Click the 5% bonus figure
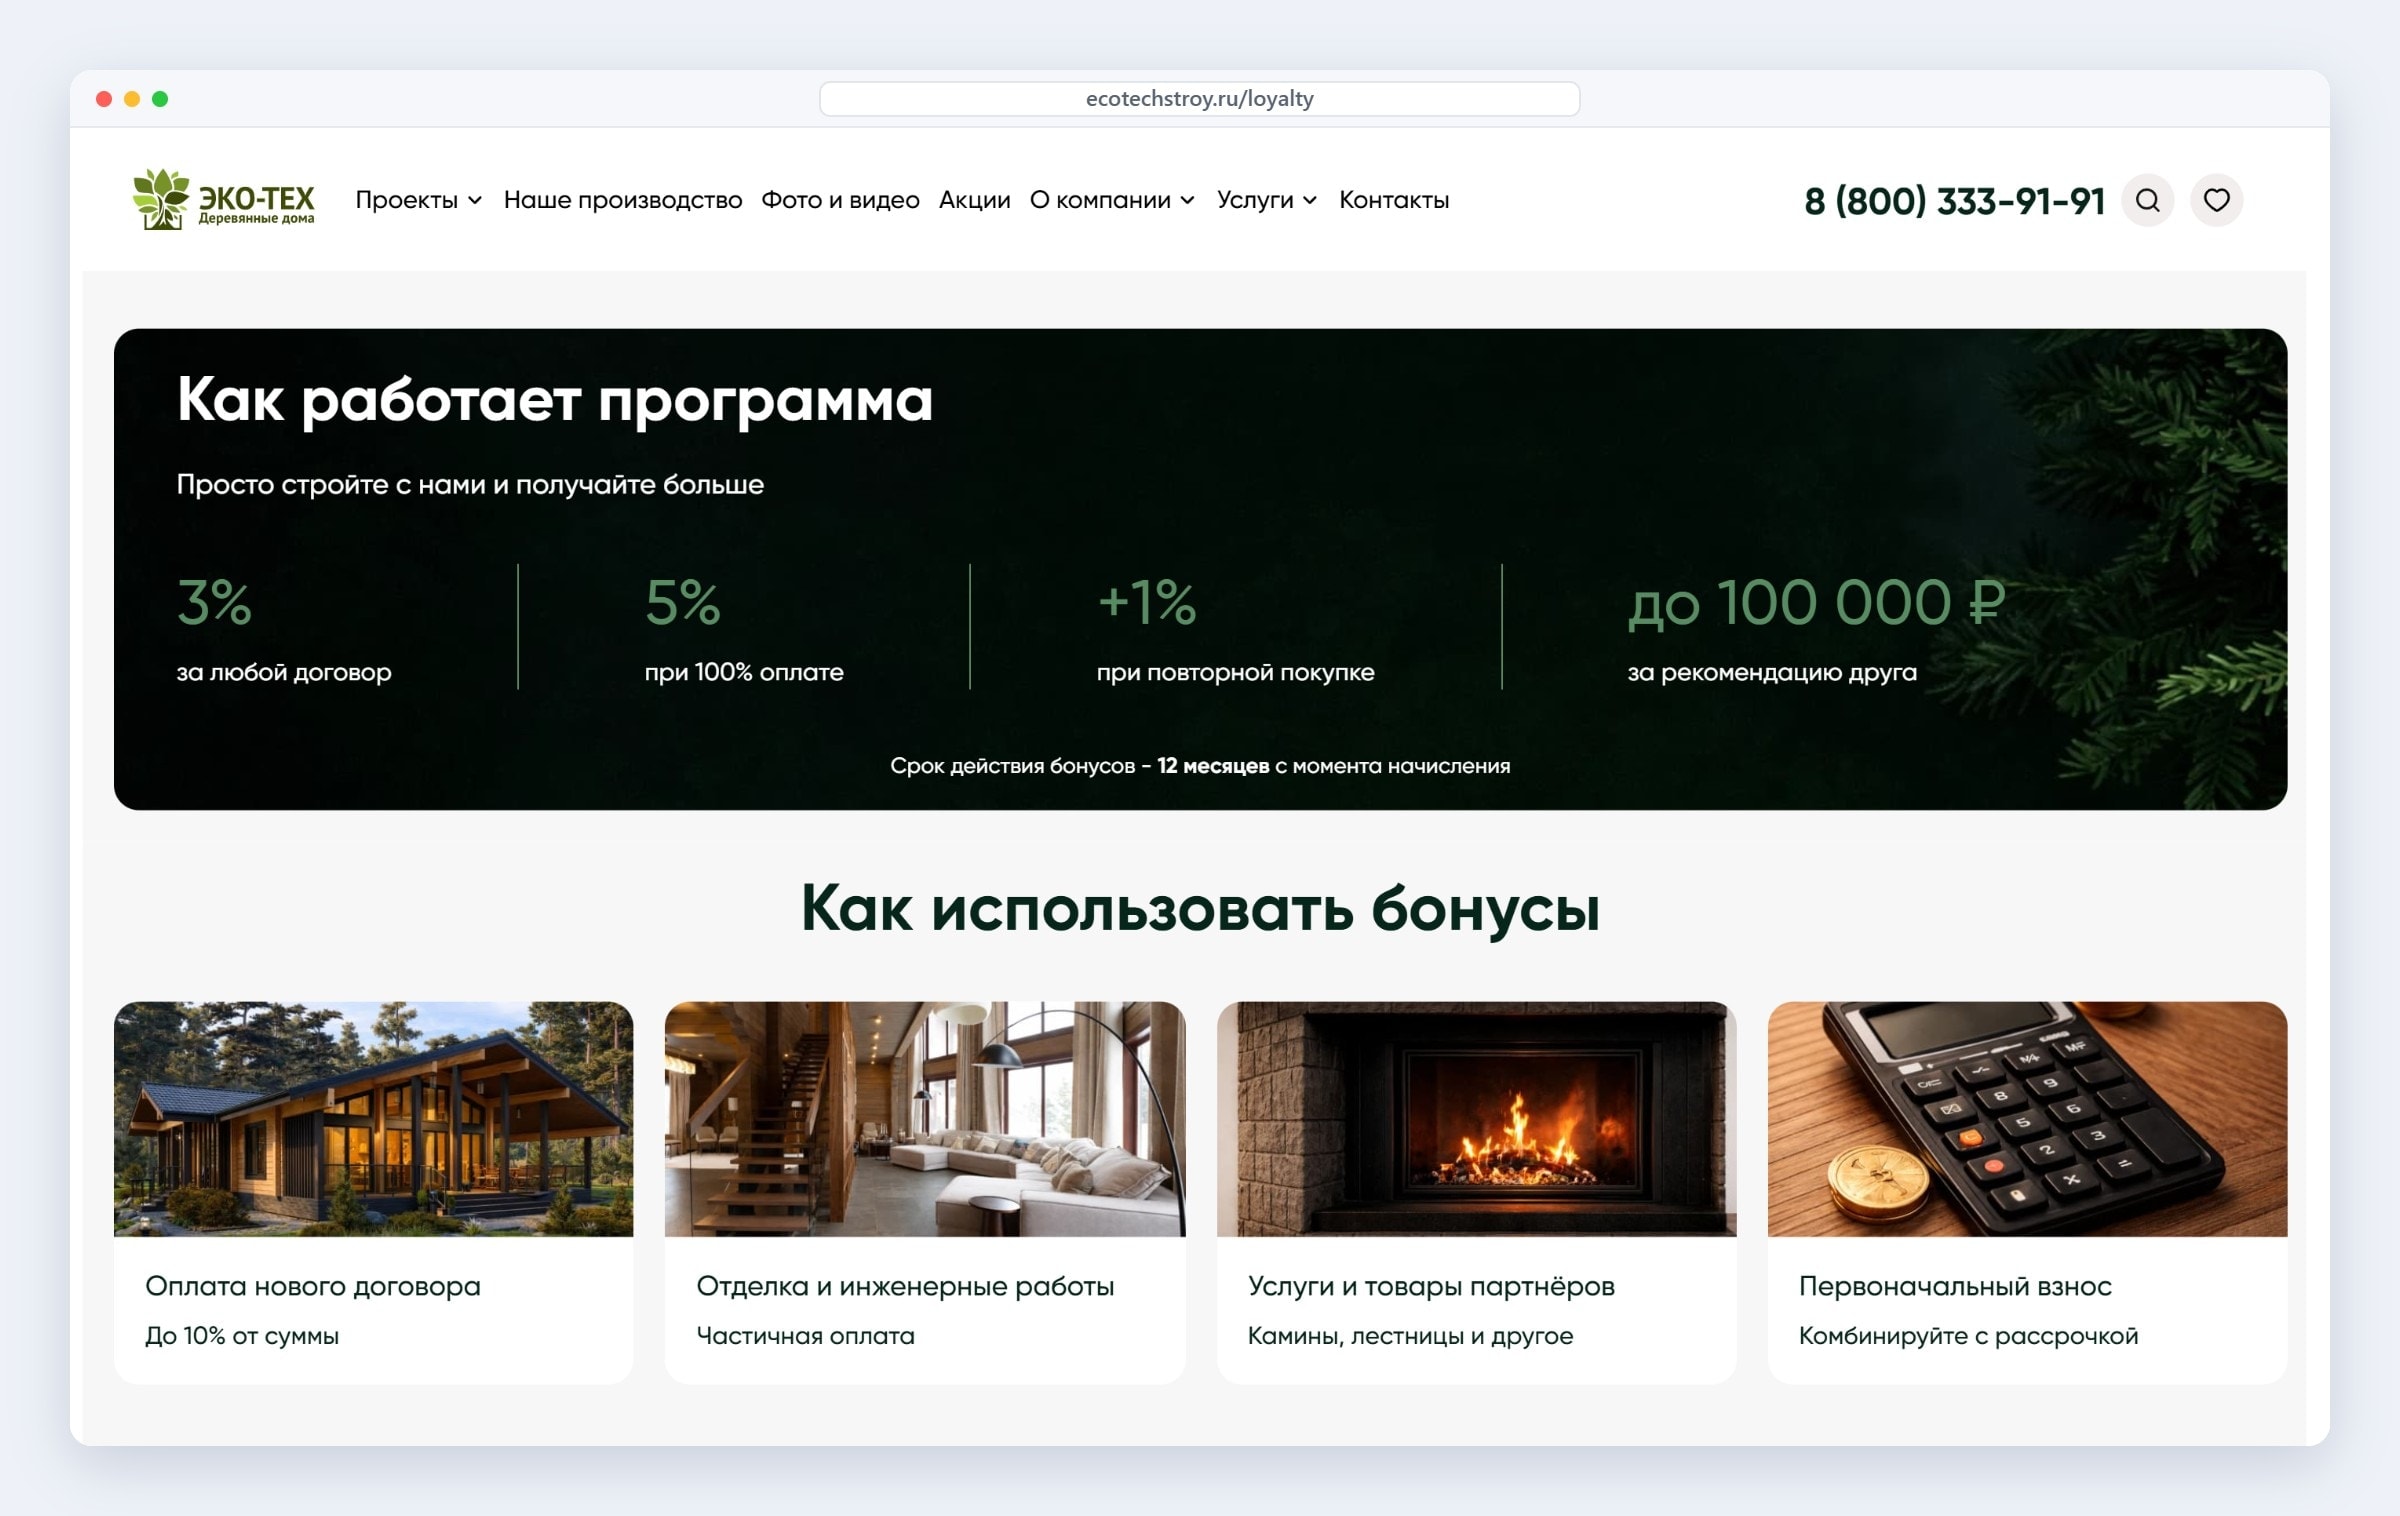The width and height of the screenshot is (2400, 1516). [x=682, y=603]
